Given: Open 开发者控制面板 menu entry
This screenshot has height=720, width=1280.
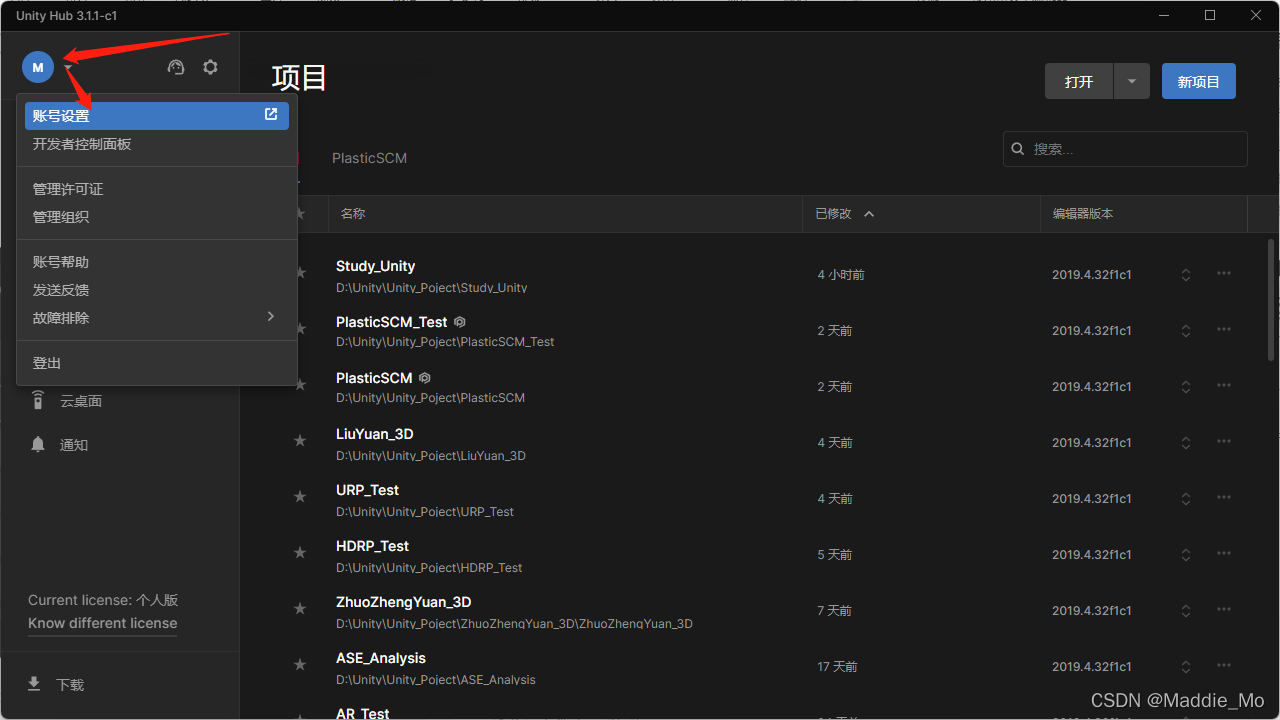Looking at the screenshot, I should [x=157, y=144].
